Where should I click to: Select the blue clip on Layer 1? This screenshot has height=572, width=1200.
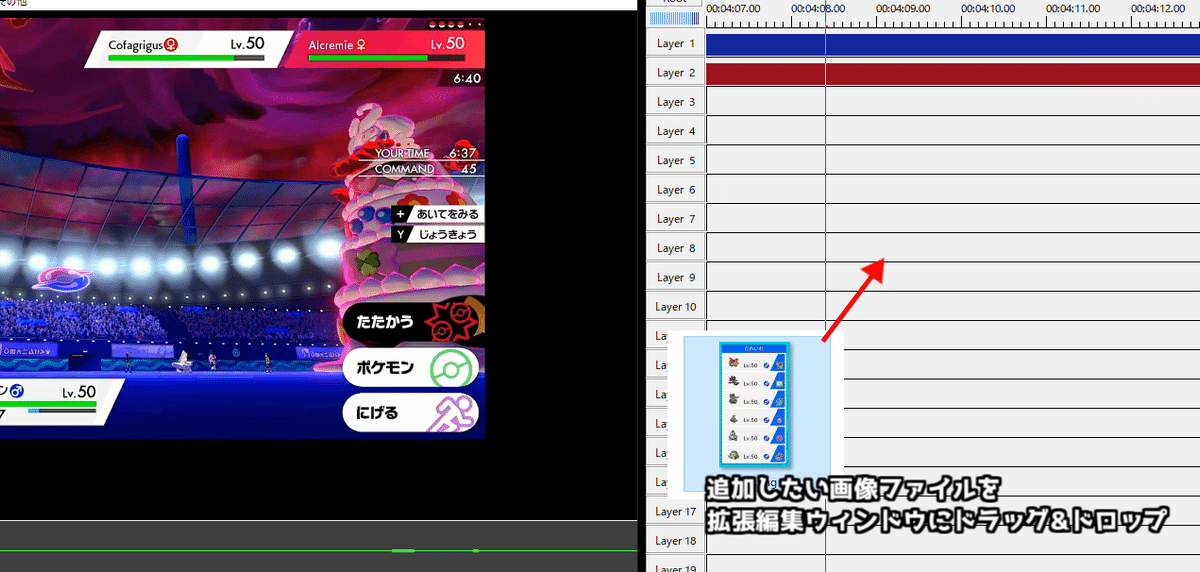(x=952, y=44)
